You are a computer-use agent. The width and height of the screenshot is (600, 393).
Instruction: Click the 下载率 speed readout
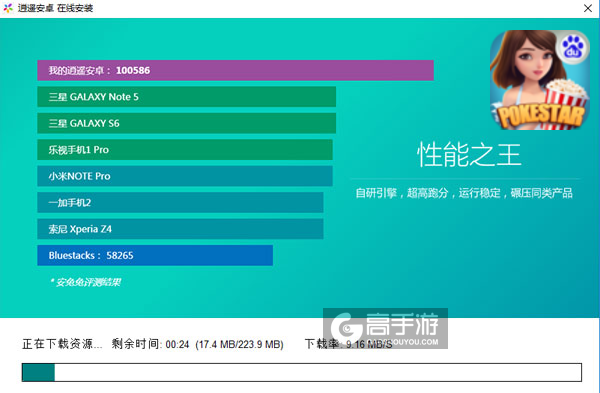coord(349,344)
